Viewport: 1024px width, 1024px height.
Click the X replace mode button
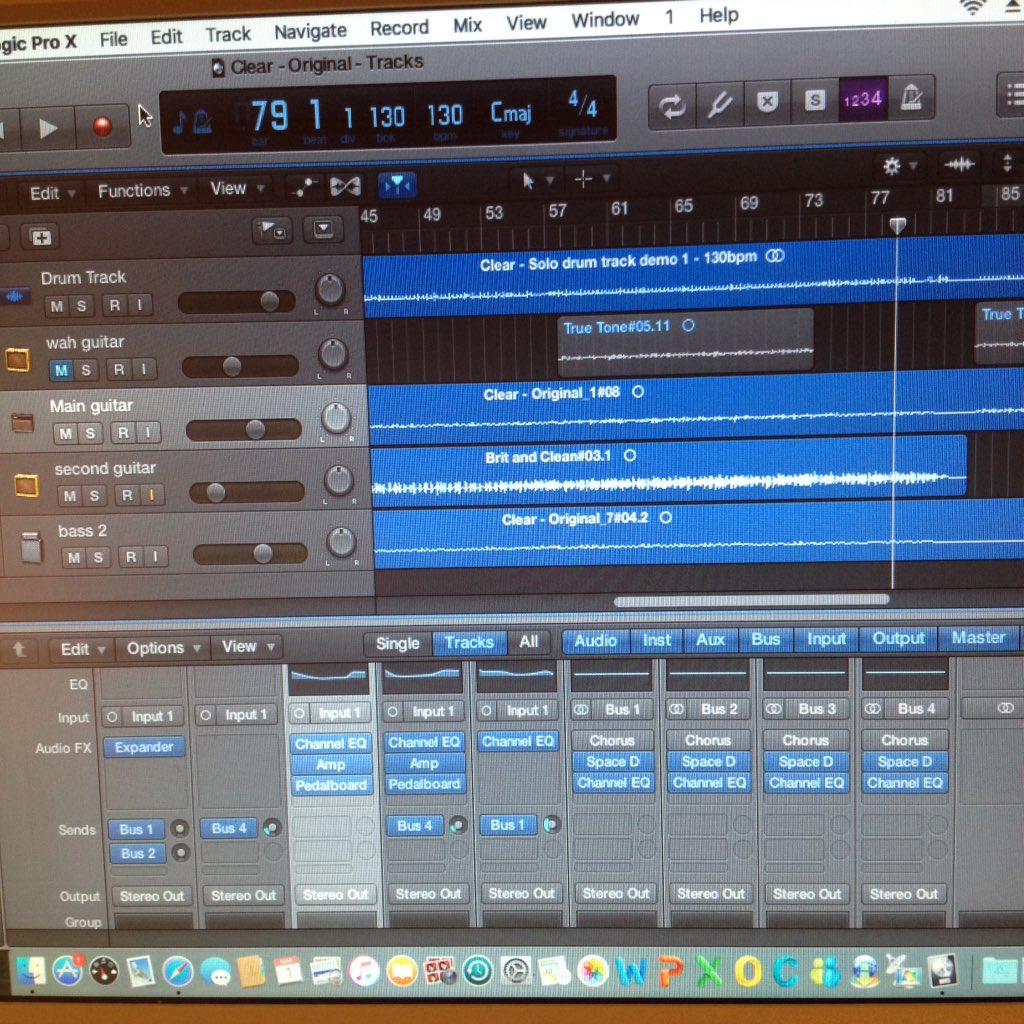(767, 103)
